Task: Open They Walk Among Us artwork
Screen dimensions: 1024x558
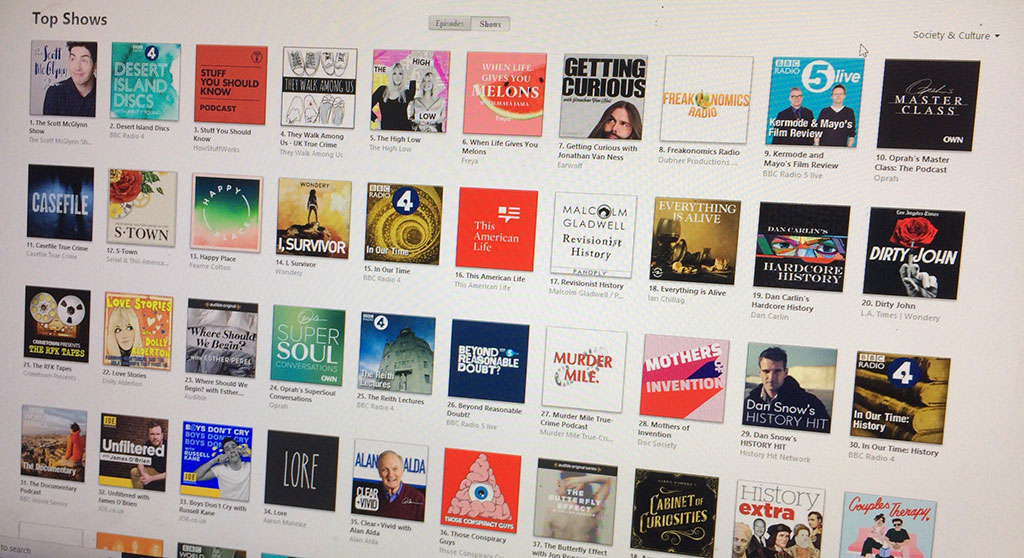Action: coord(319,88)
